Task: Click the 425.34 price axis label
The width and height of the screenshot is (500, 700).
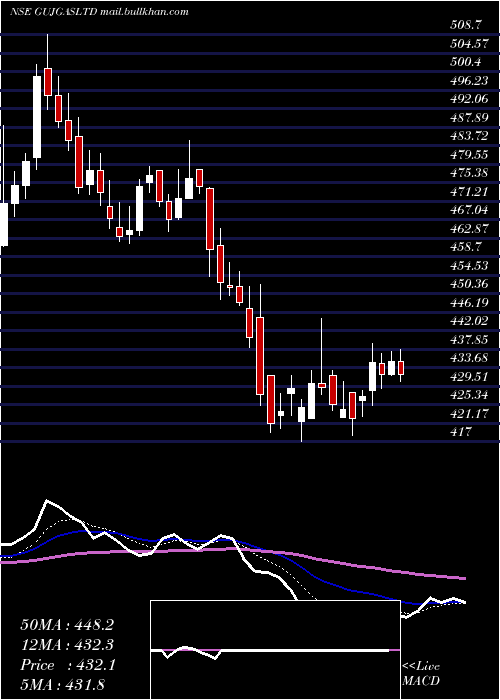Action: 469,394
